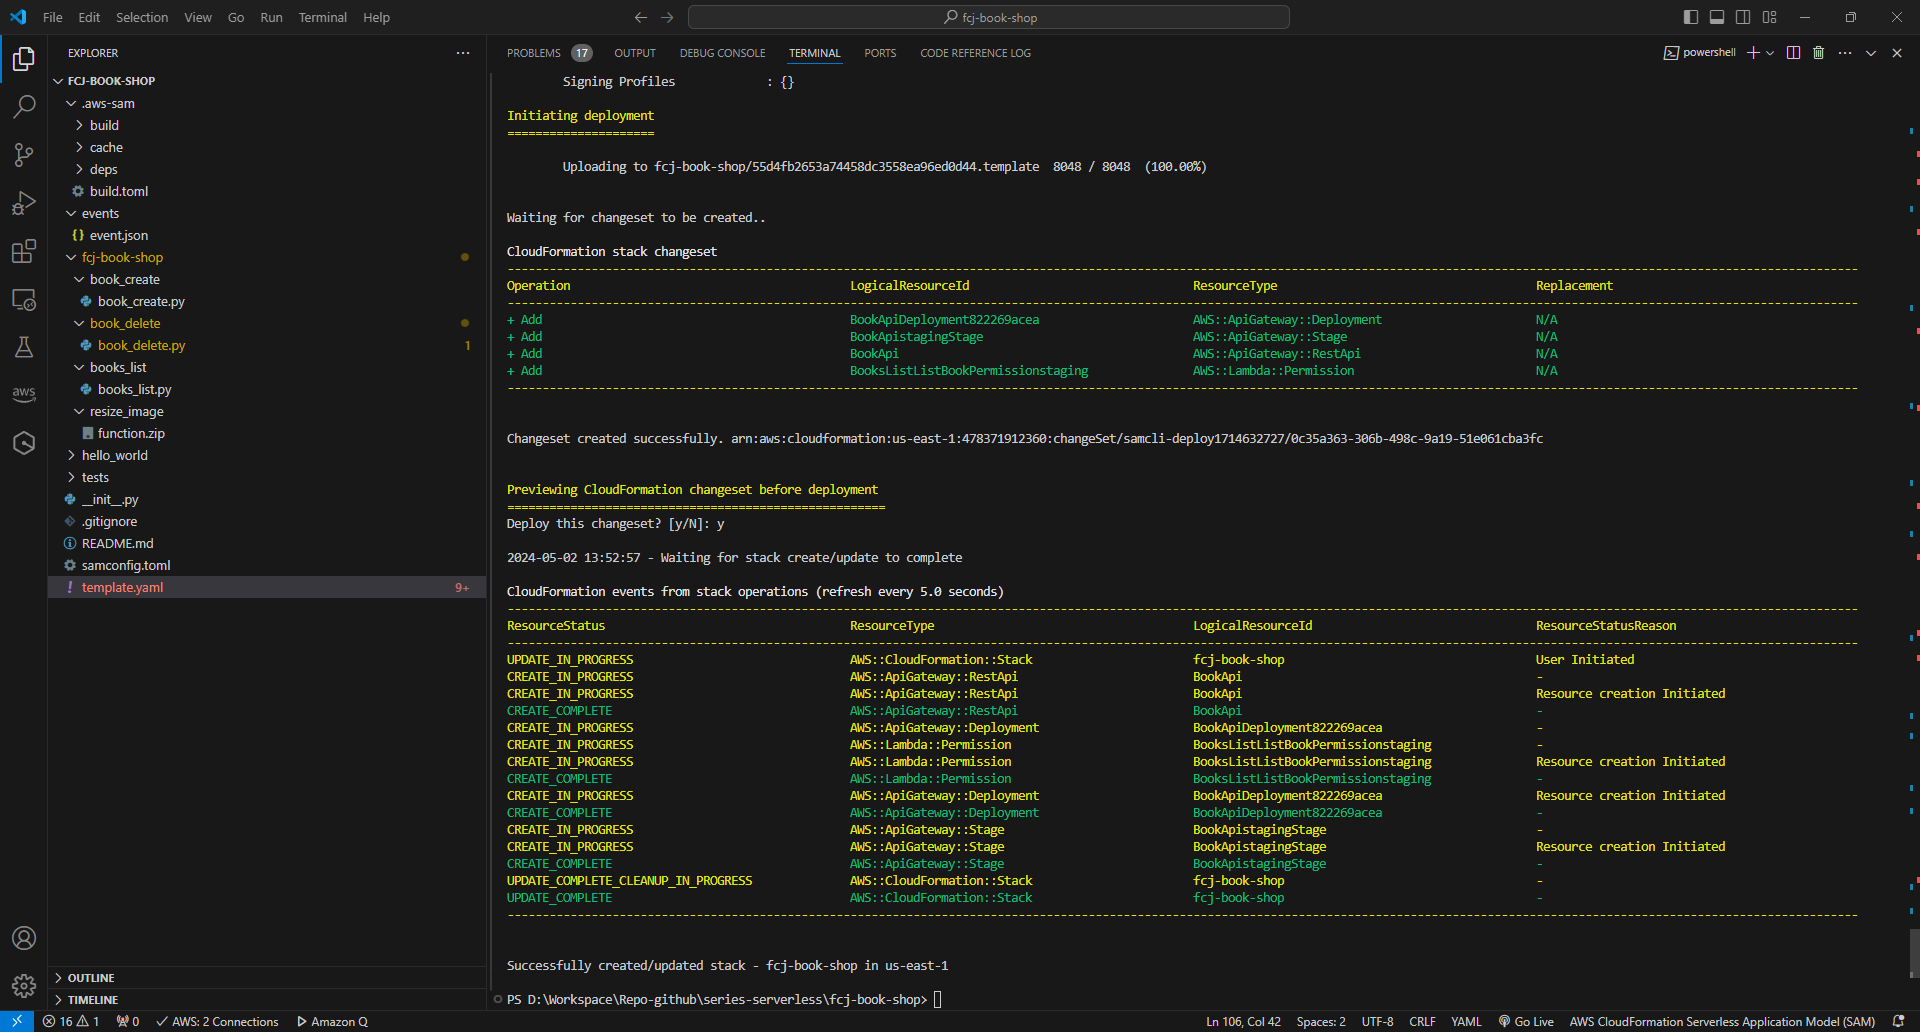1920x1032 pixels.
Task: Click AWS: 2 Connections status item
Action: click(x=217, y=1021)
